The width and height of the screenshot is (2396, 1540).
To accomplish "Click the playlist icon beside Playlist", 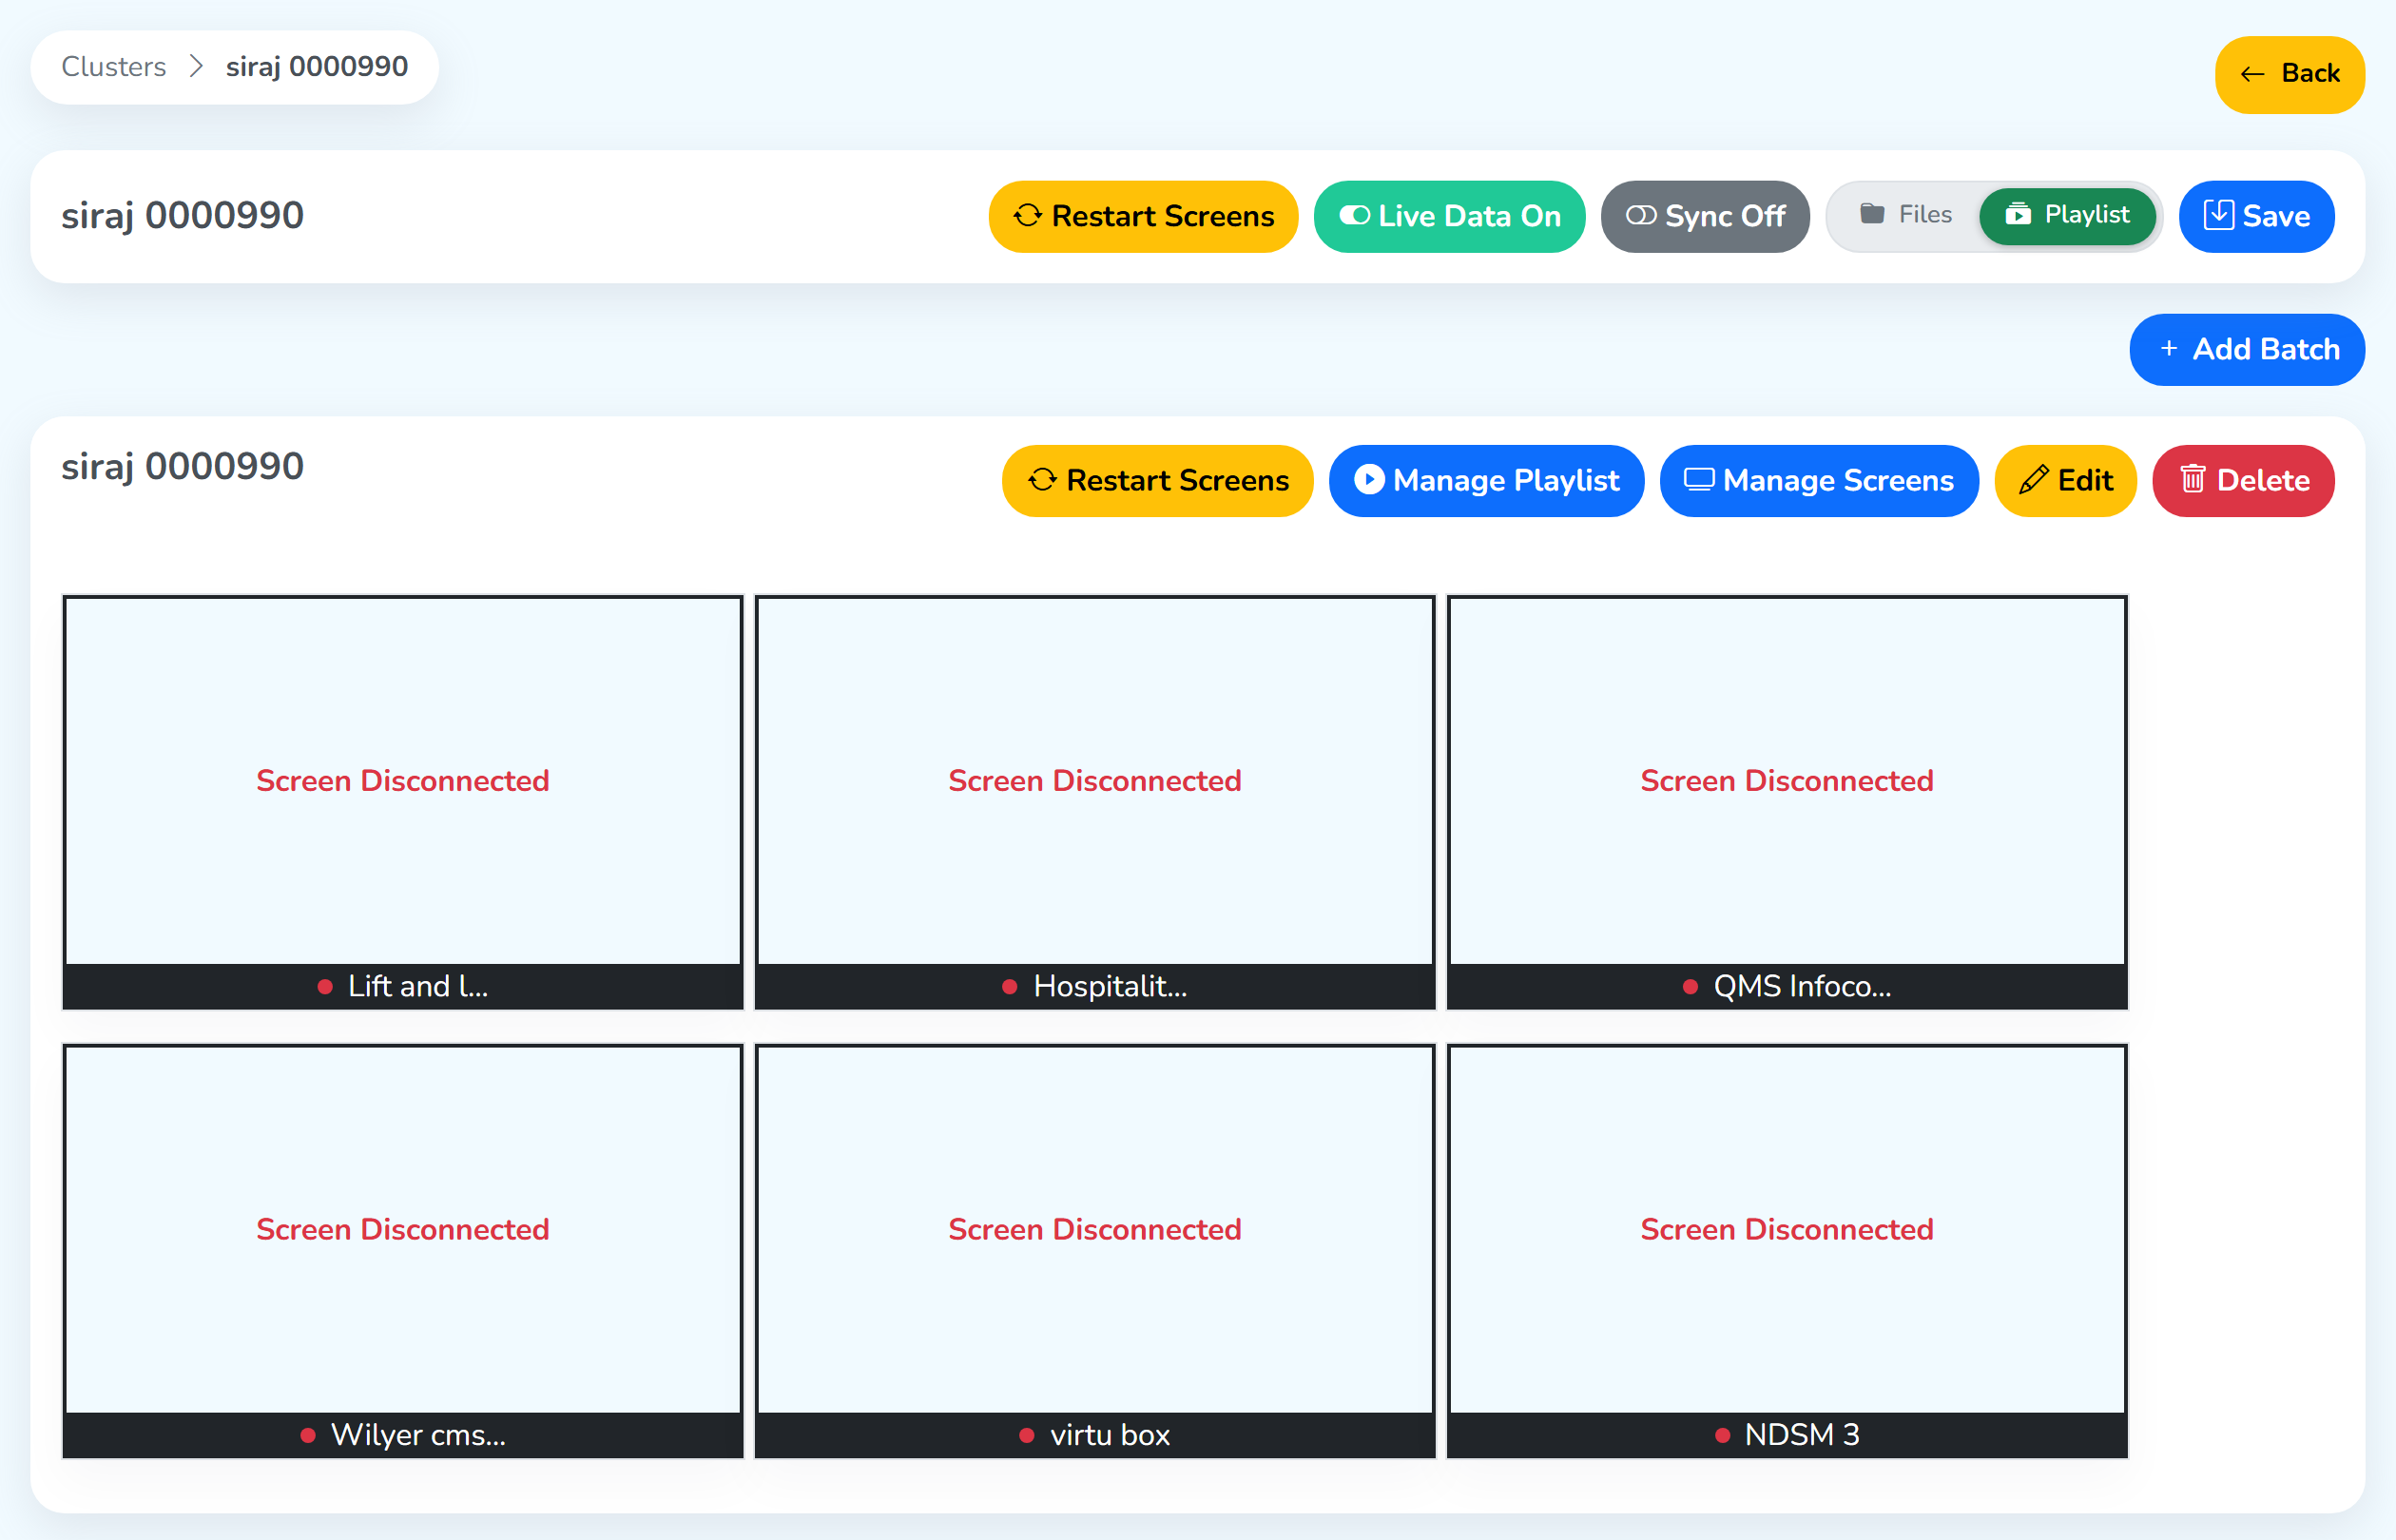I will click(x=2018, y=214).
